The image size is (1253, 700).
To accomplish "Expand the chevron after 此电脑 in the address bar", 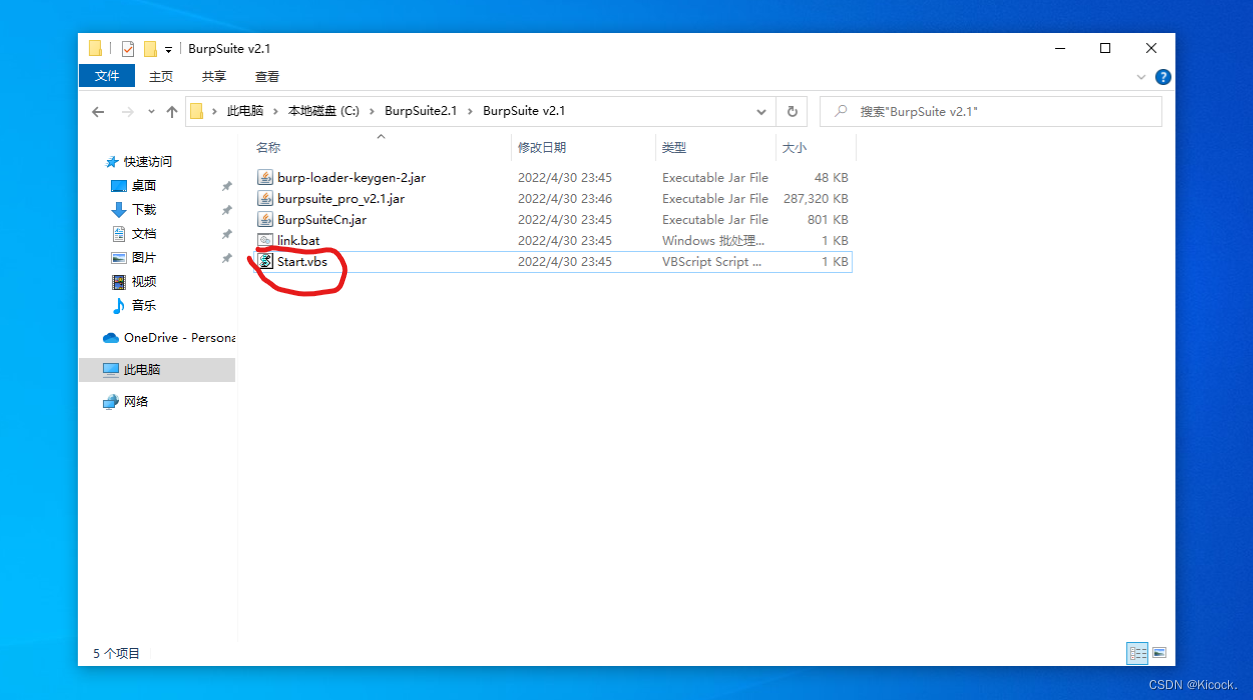I will (x=276, y=111).
